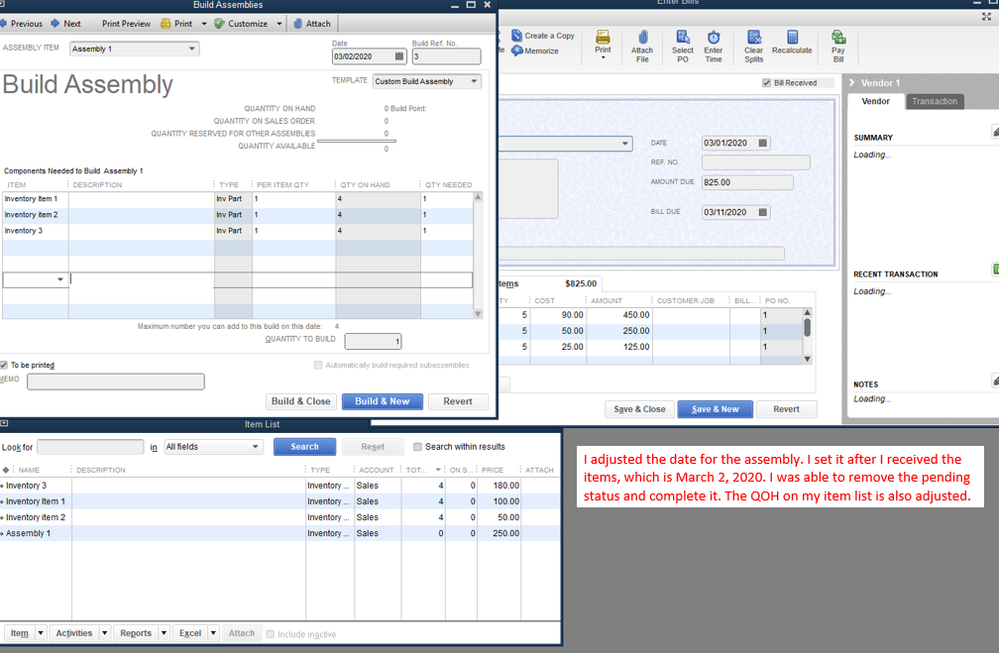999x653 pixels.
Task: Click the Print icon in Build Assemblies toolbar
Action: pyautogui.click(x=166, y=24)
